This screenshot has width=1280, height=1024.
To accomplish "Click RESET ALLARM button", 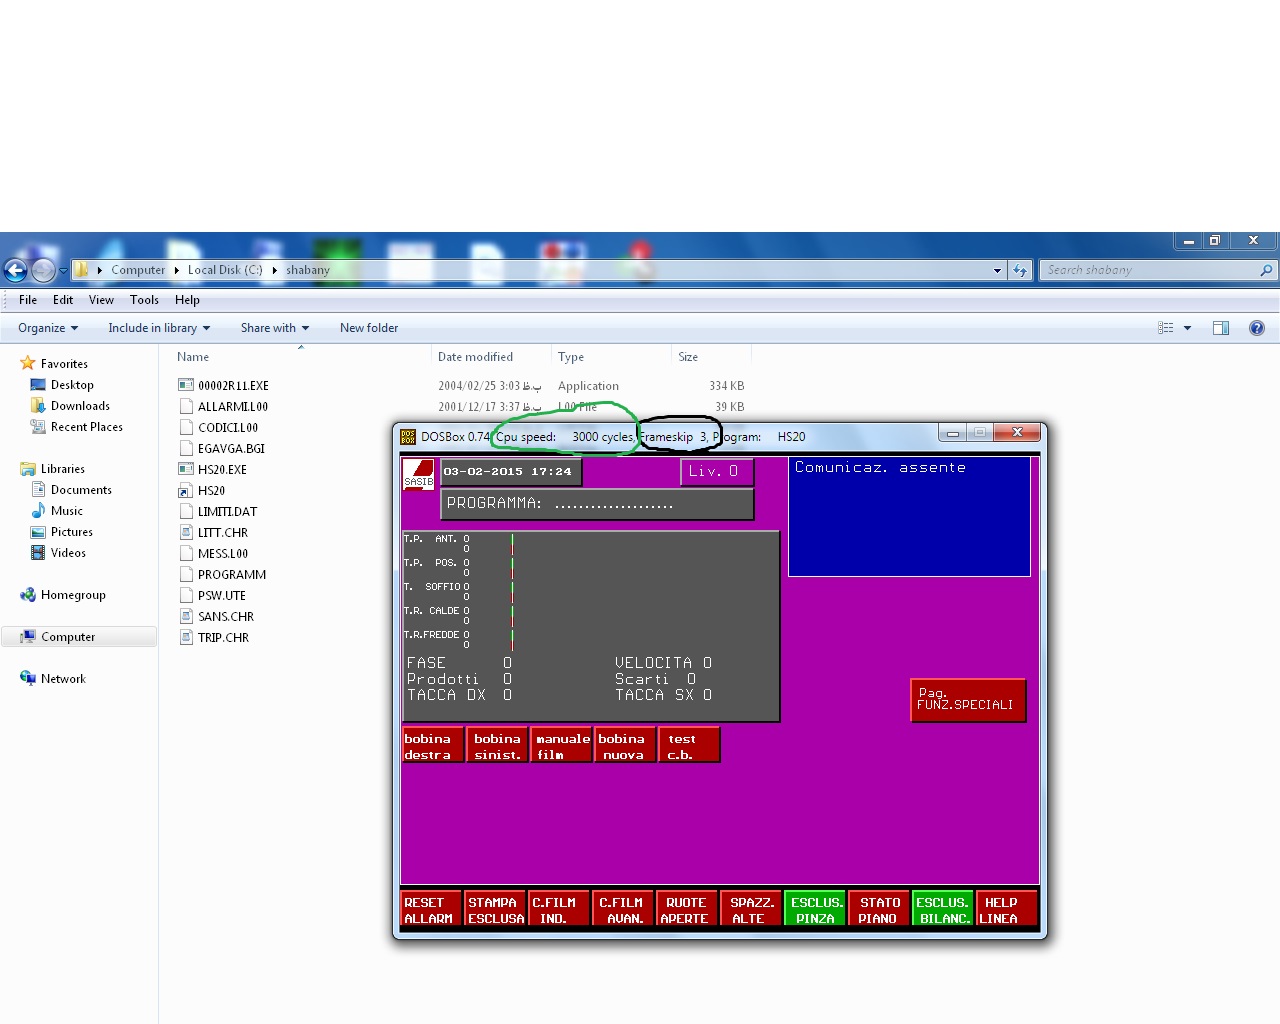I will pos(431,910).
